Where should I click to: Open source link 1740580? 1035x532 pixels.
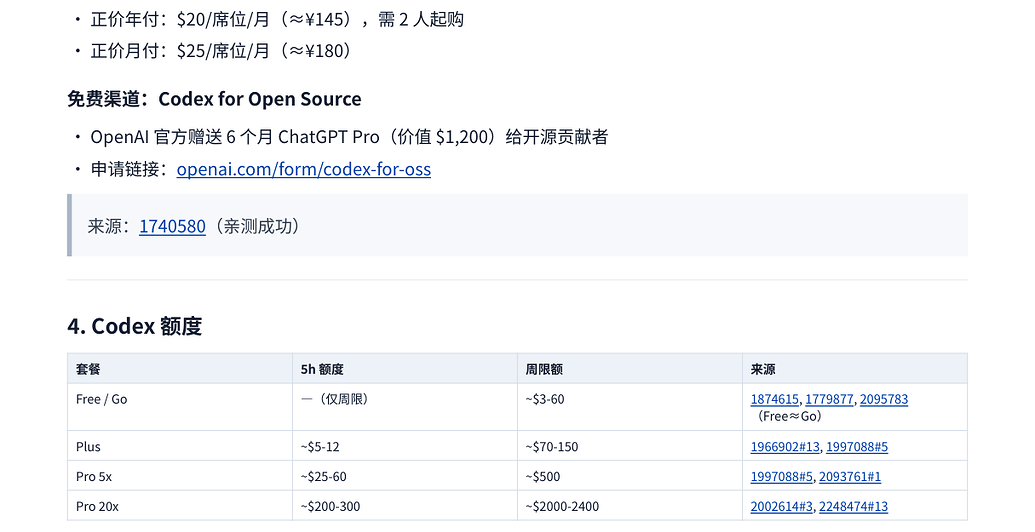point(172,226)
